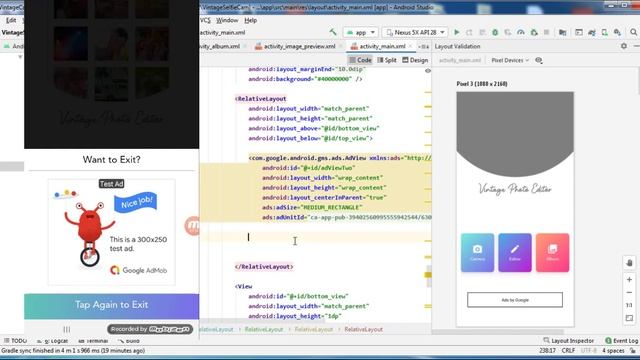
Task: Click the Camera button in layout preview
Action: [x=477, y=253]
